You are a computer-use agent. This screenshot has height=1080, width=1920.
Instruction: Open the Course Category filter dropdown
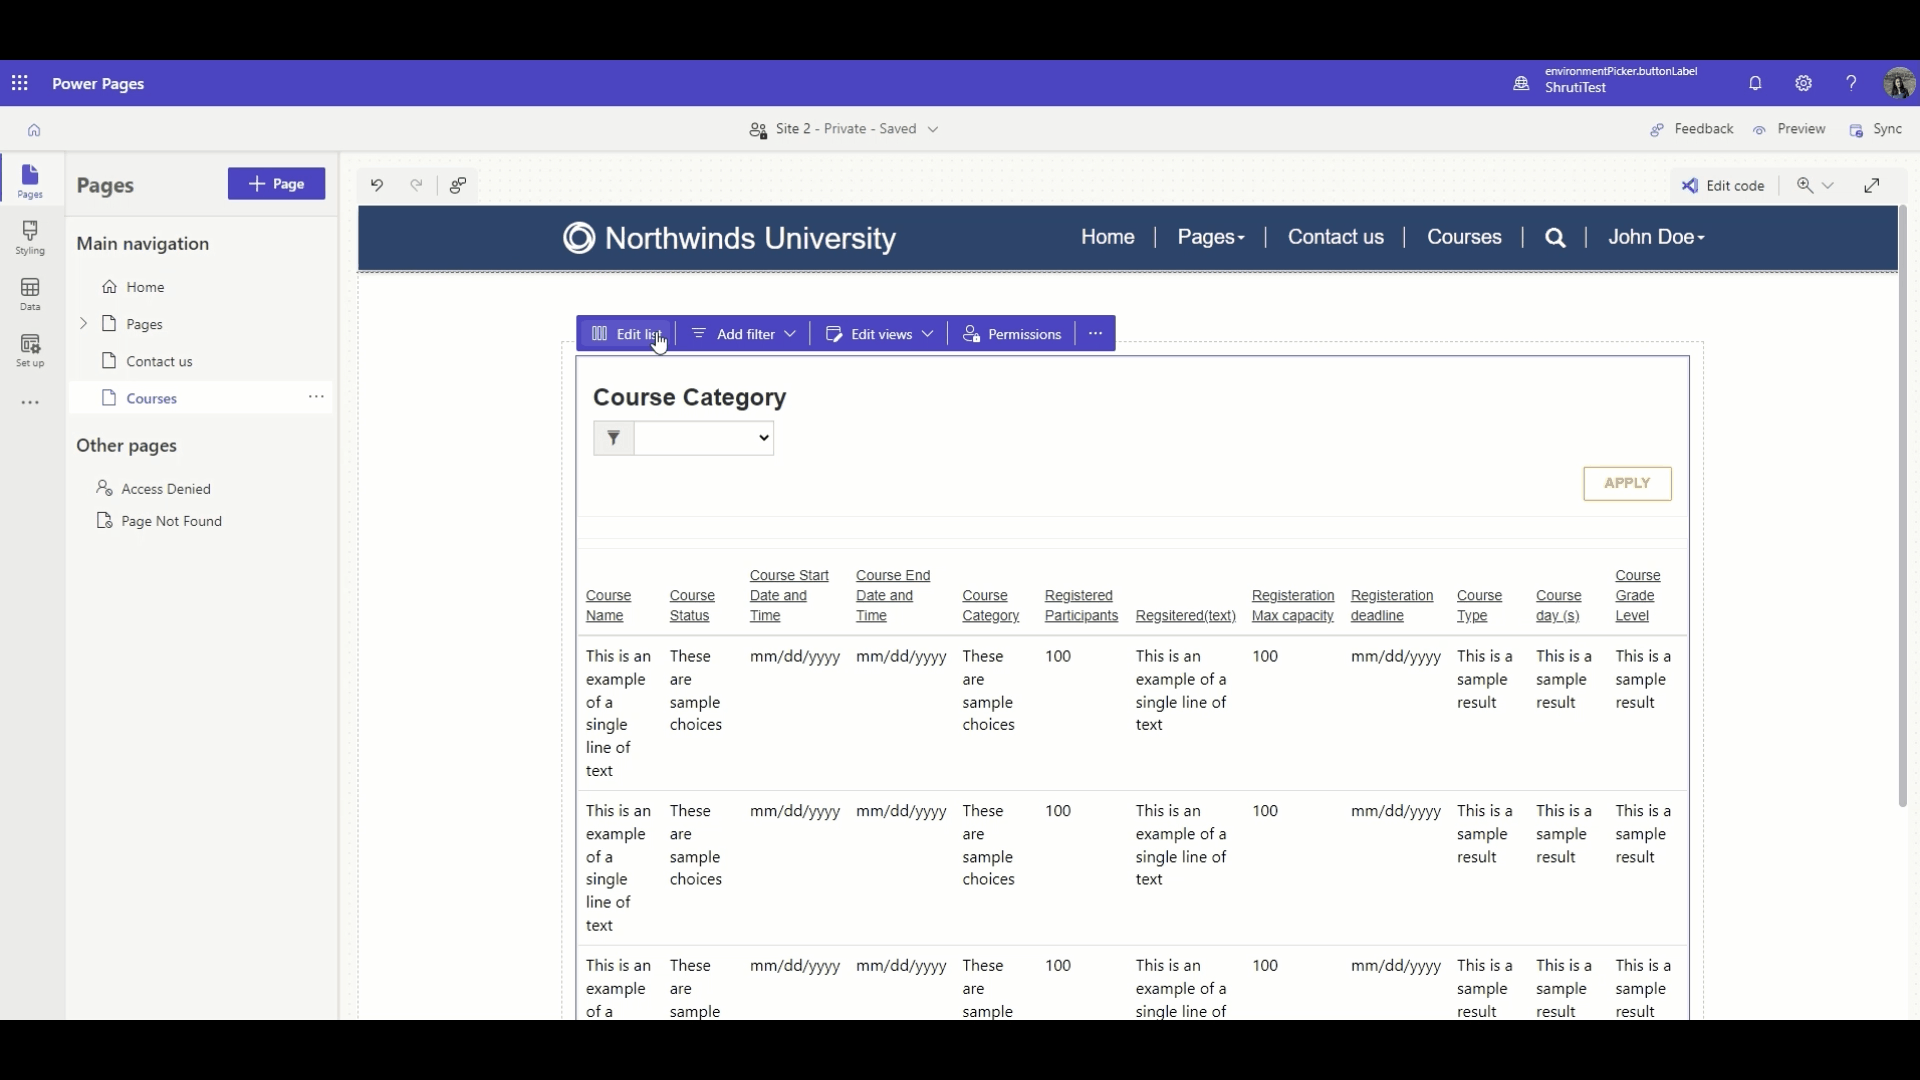(x=704, y=438)
